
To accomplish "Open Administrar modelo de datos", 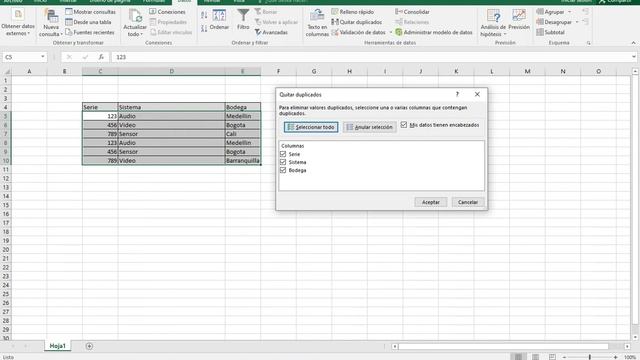I will pyautogui.click(x=434, y=32).
